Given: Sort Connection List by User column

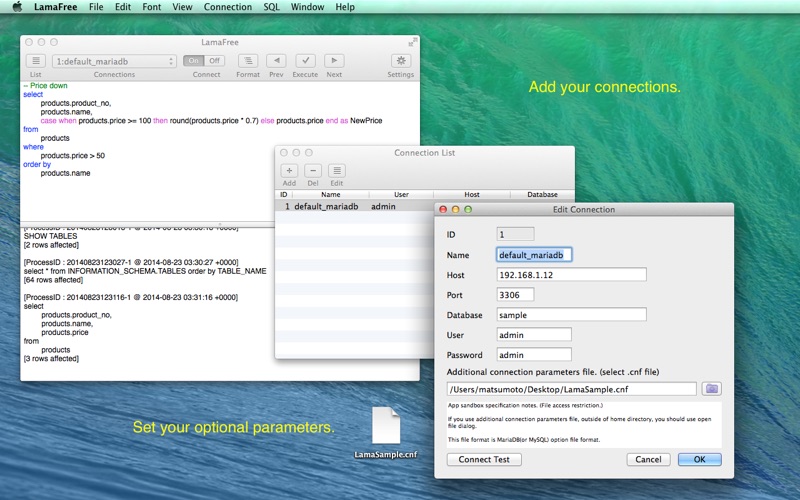Looking at the screenshot, I should point(401,194).
